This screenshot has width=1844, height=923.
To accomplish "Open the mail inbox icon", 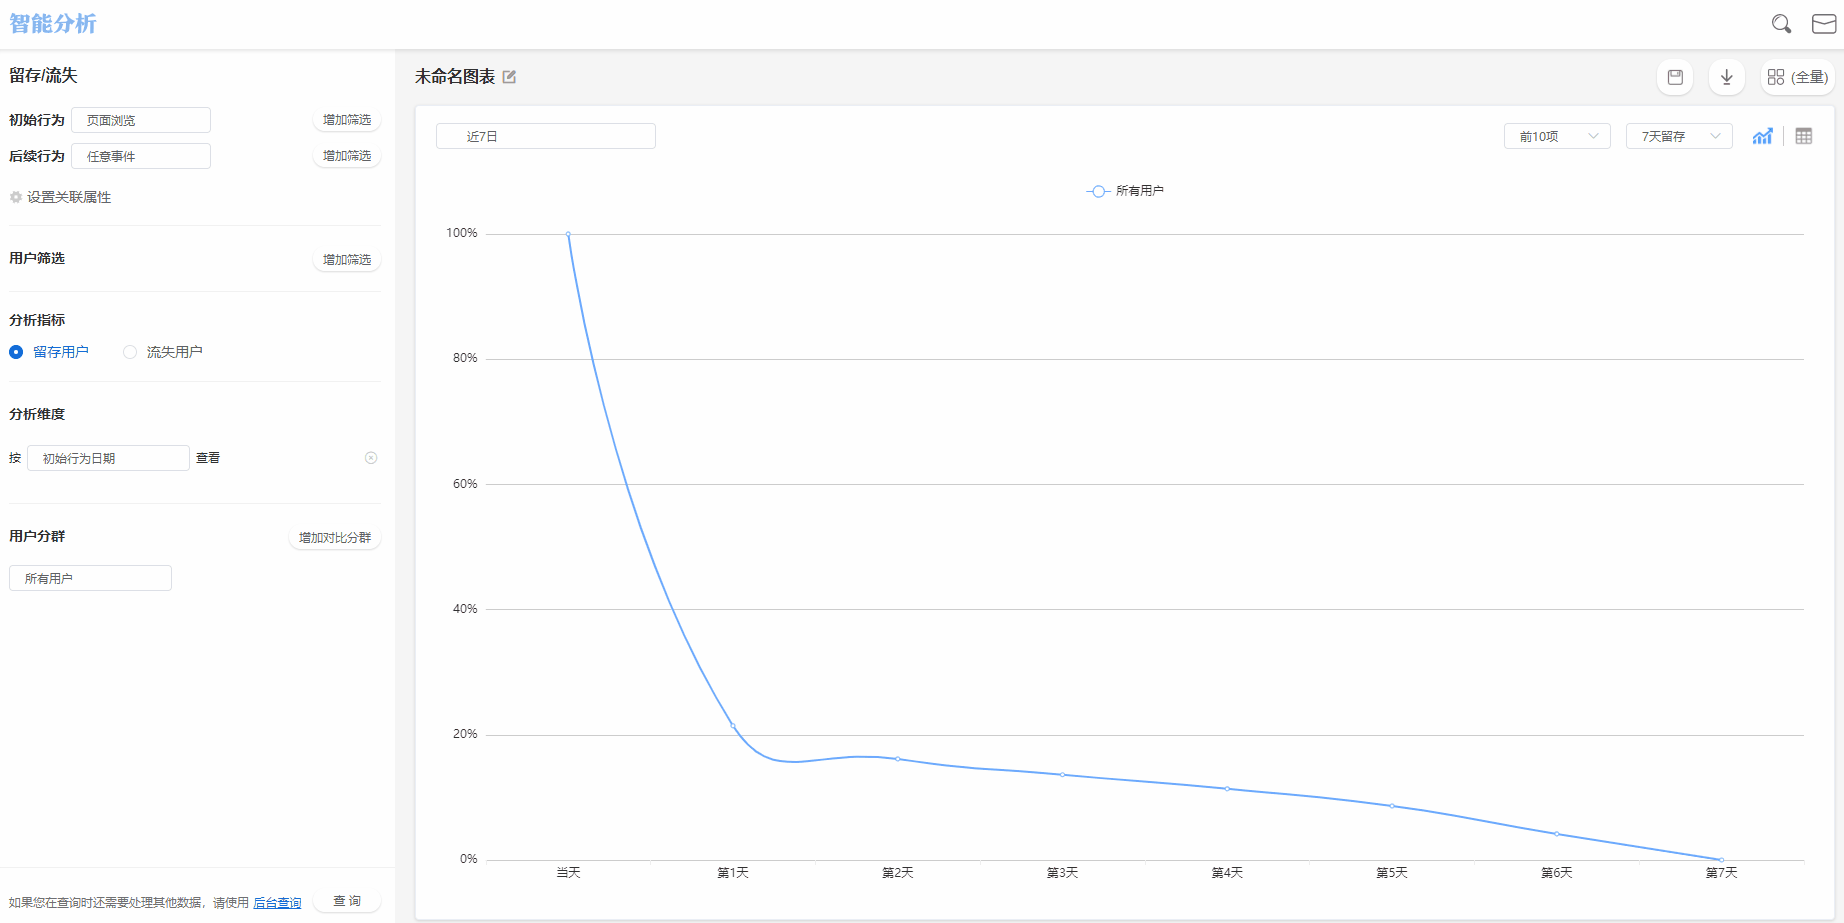I will (1824, 24).
